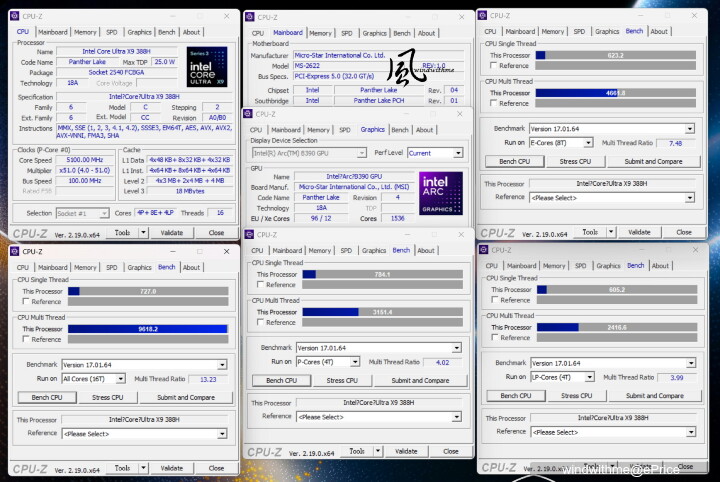Screen dimensions: 720x482
Task: Open Reference Please Select dropdown in All Cores window
Action: (x=144, y=434)
